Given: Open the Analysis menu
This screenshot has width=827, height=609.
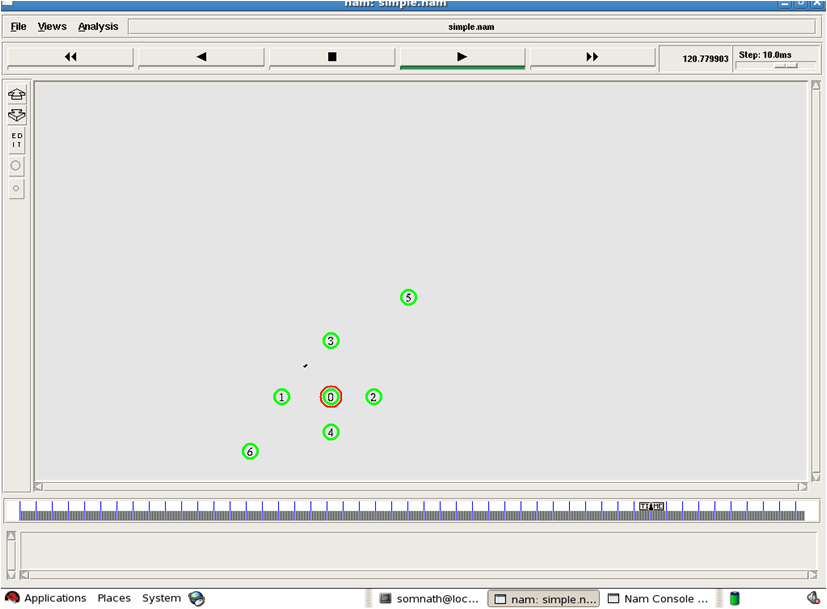Looking at the screenshot, I should tap(98, 27).
